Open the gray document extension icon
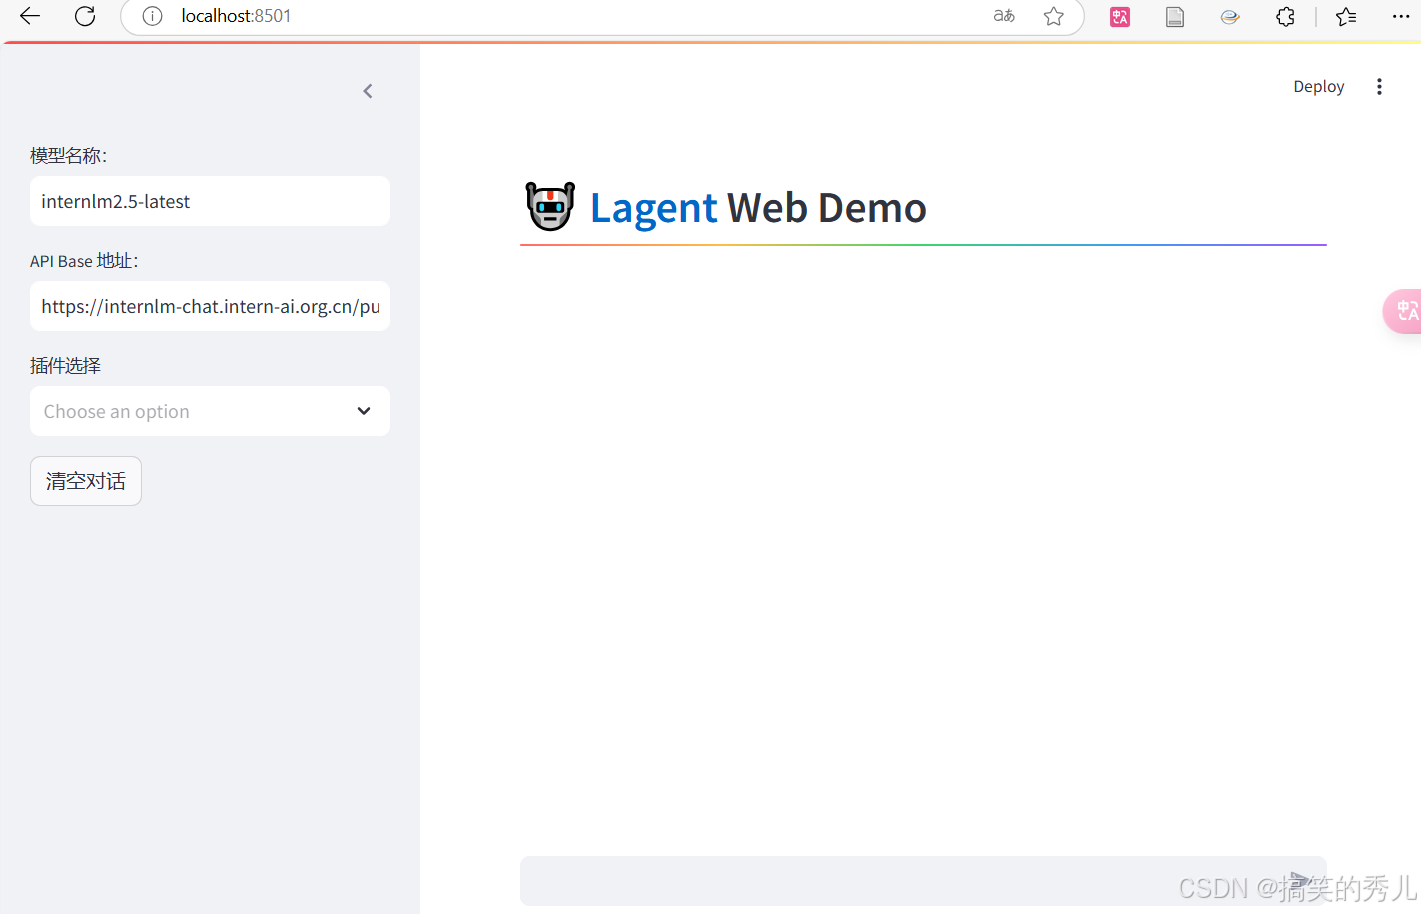Image resolution: width=1421 pixels, height=914 pixels. (x=1175, y=16)
